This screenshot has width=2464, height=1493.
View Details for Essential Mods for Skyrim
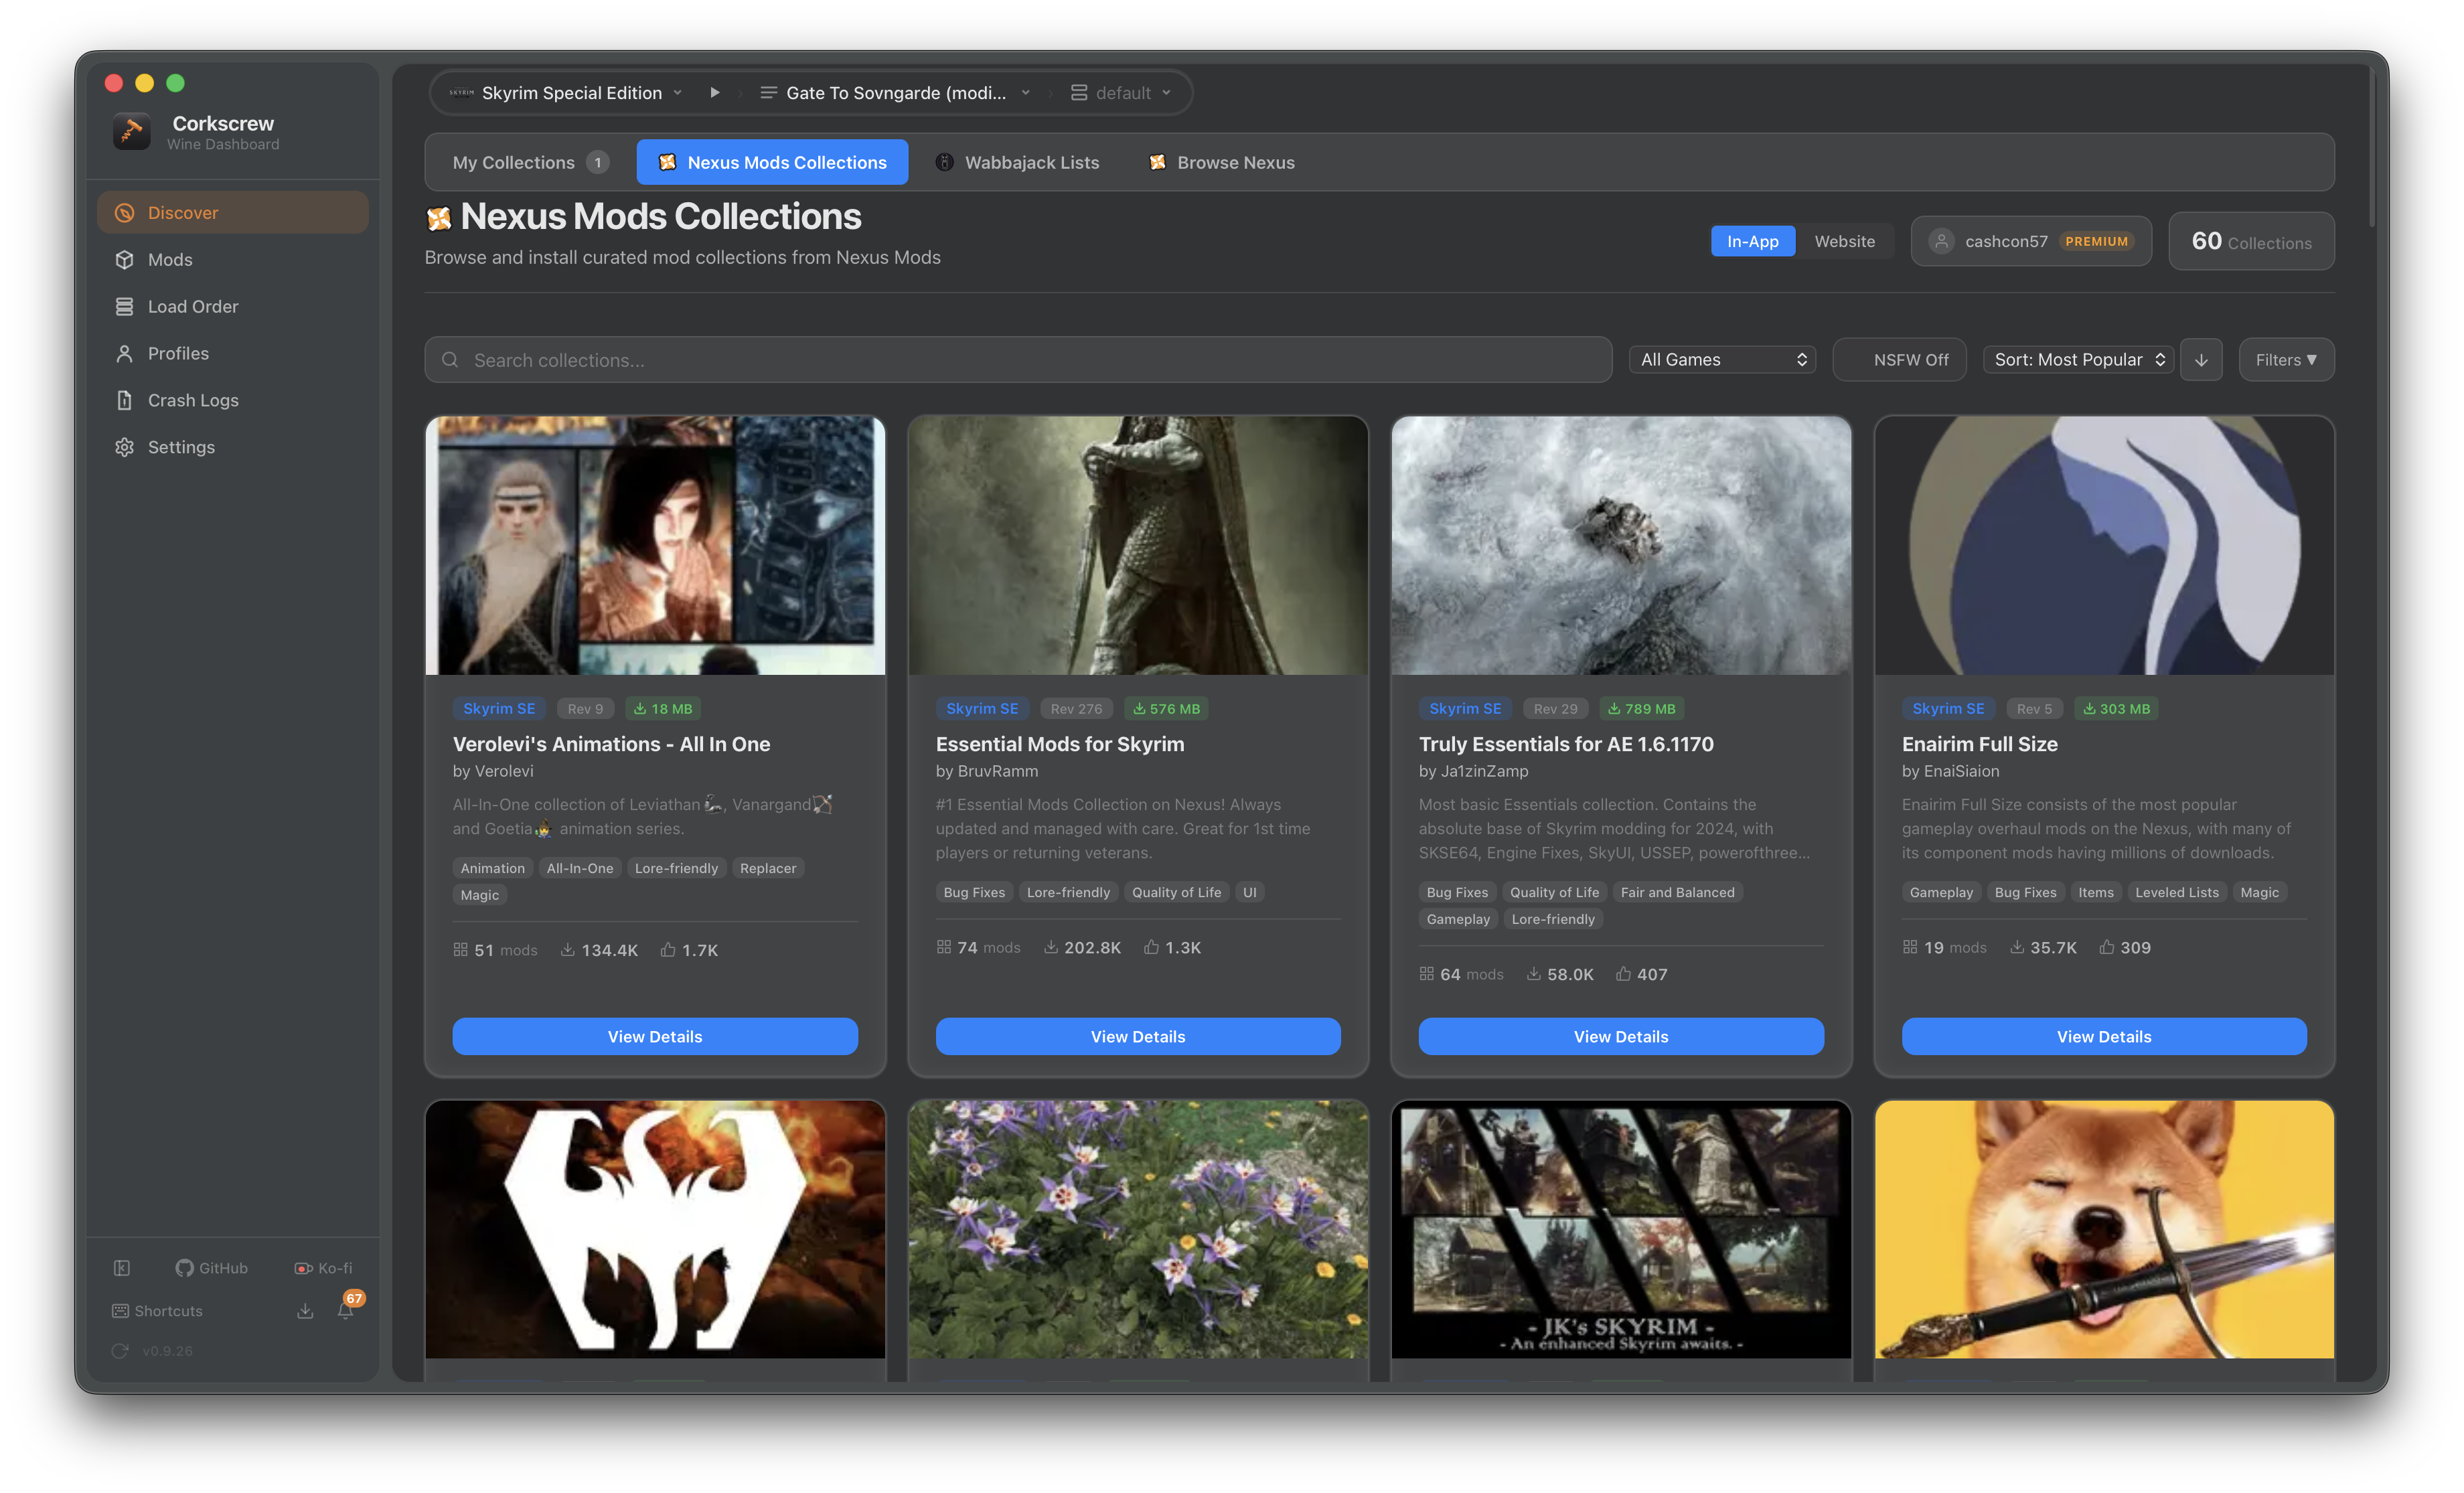[x=1137, y=1036]
